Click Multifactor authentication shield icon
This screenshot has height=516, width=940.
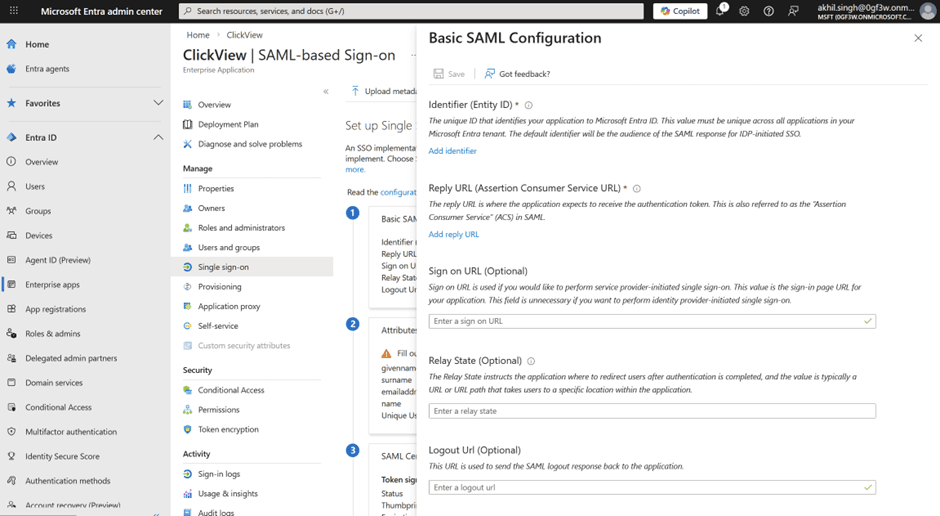click(11, 431)
